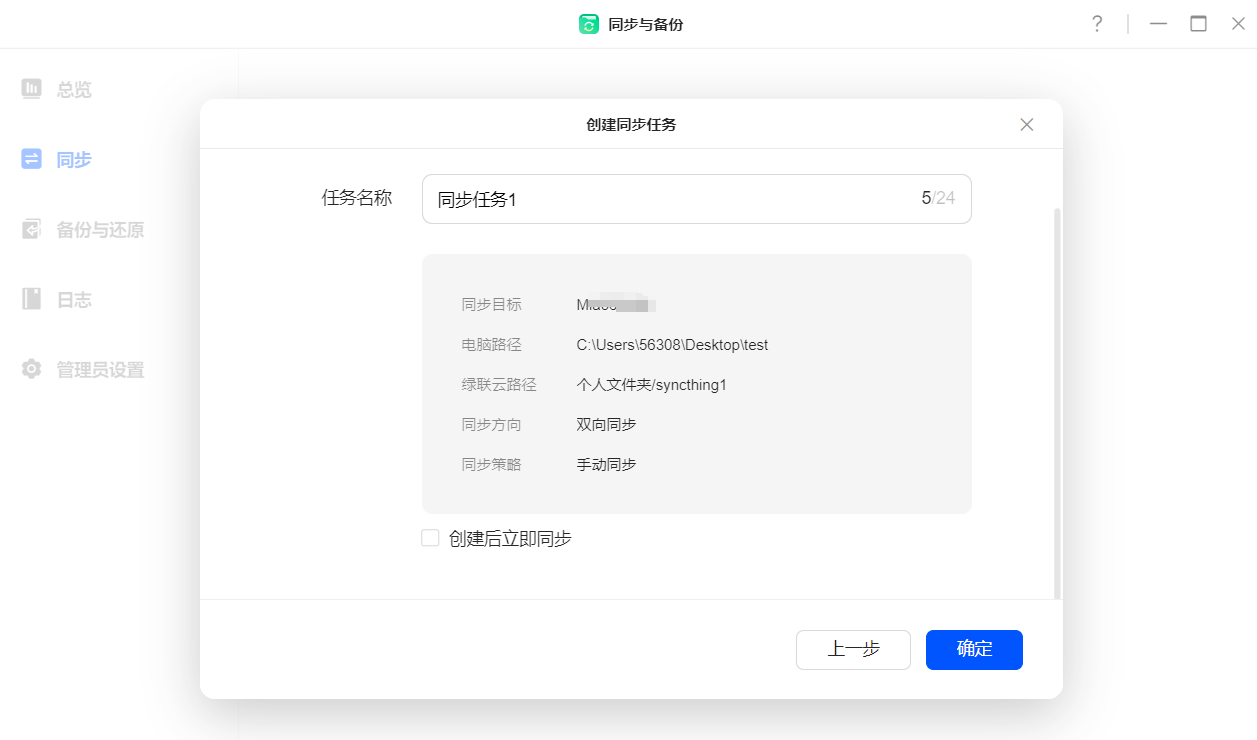Click the 个人文件夹/syncthing1 cloud path
This screenshot has height=740, width=1257.
pos(651,385)
